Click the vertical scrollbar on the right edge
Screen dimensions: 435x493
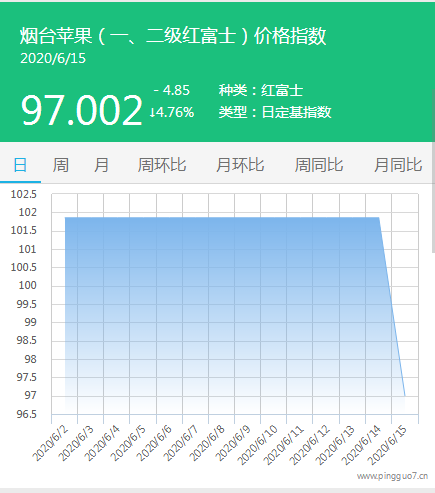[x=433, y=170]
